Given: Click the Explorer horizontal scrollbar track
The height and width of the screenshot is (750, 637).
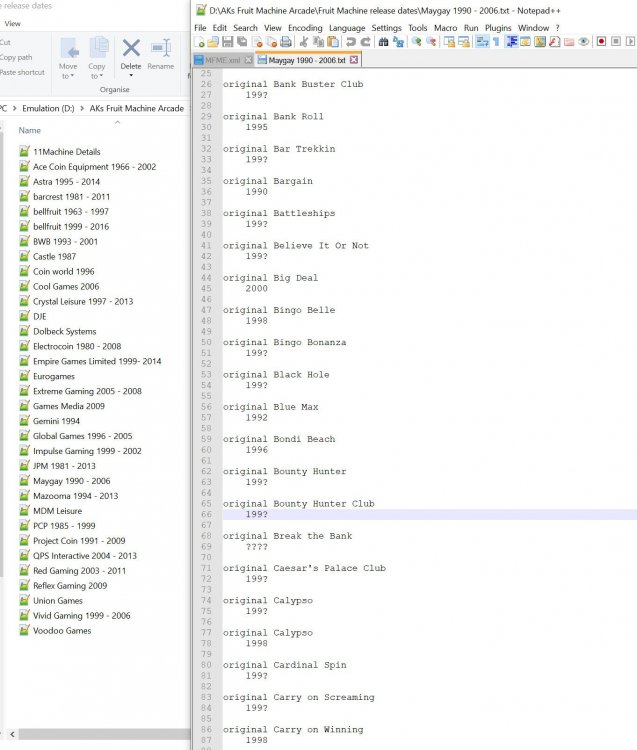Looking at the screenshot, I should coord(104,734).
